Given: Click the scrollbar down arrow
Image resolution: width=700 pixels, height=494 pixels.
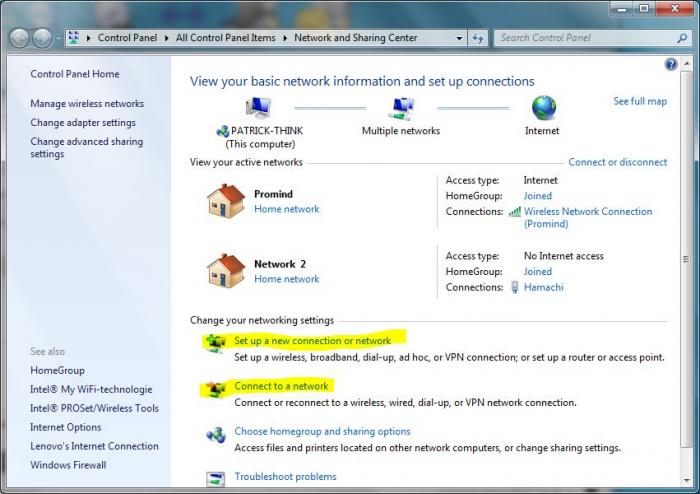Looking at the screenshot, I should pyautogui.click(x=686, y=481).
